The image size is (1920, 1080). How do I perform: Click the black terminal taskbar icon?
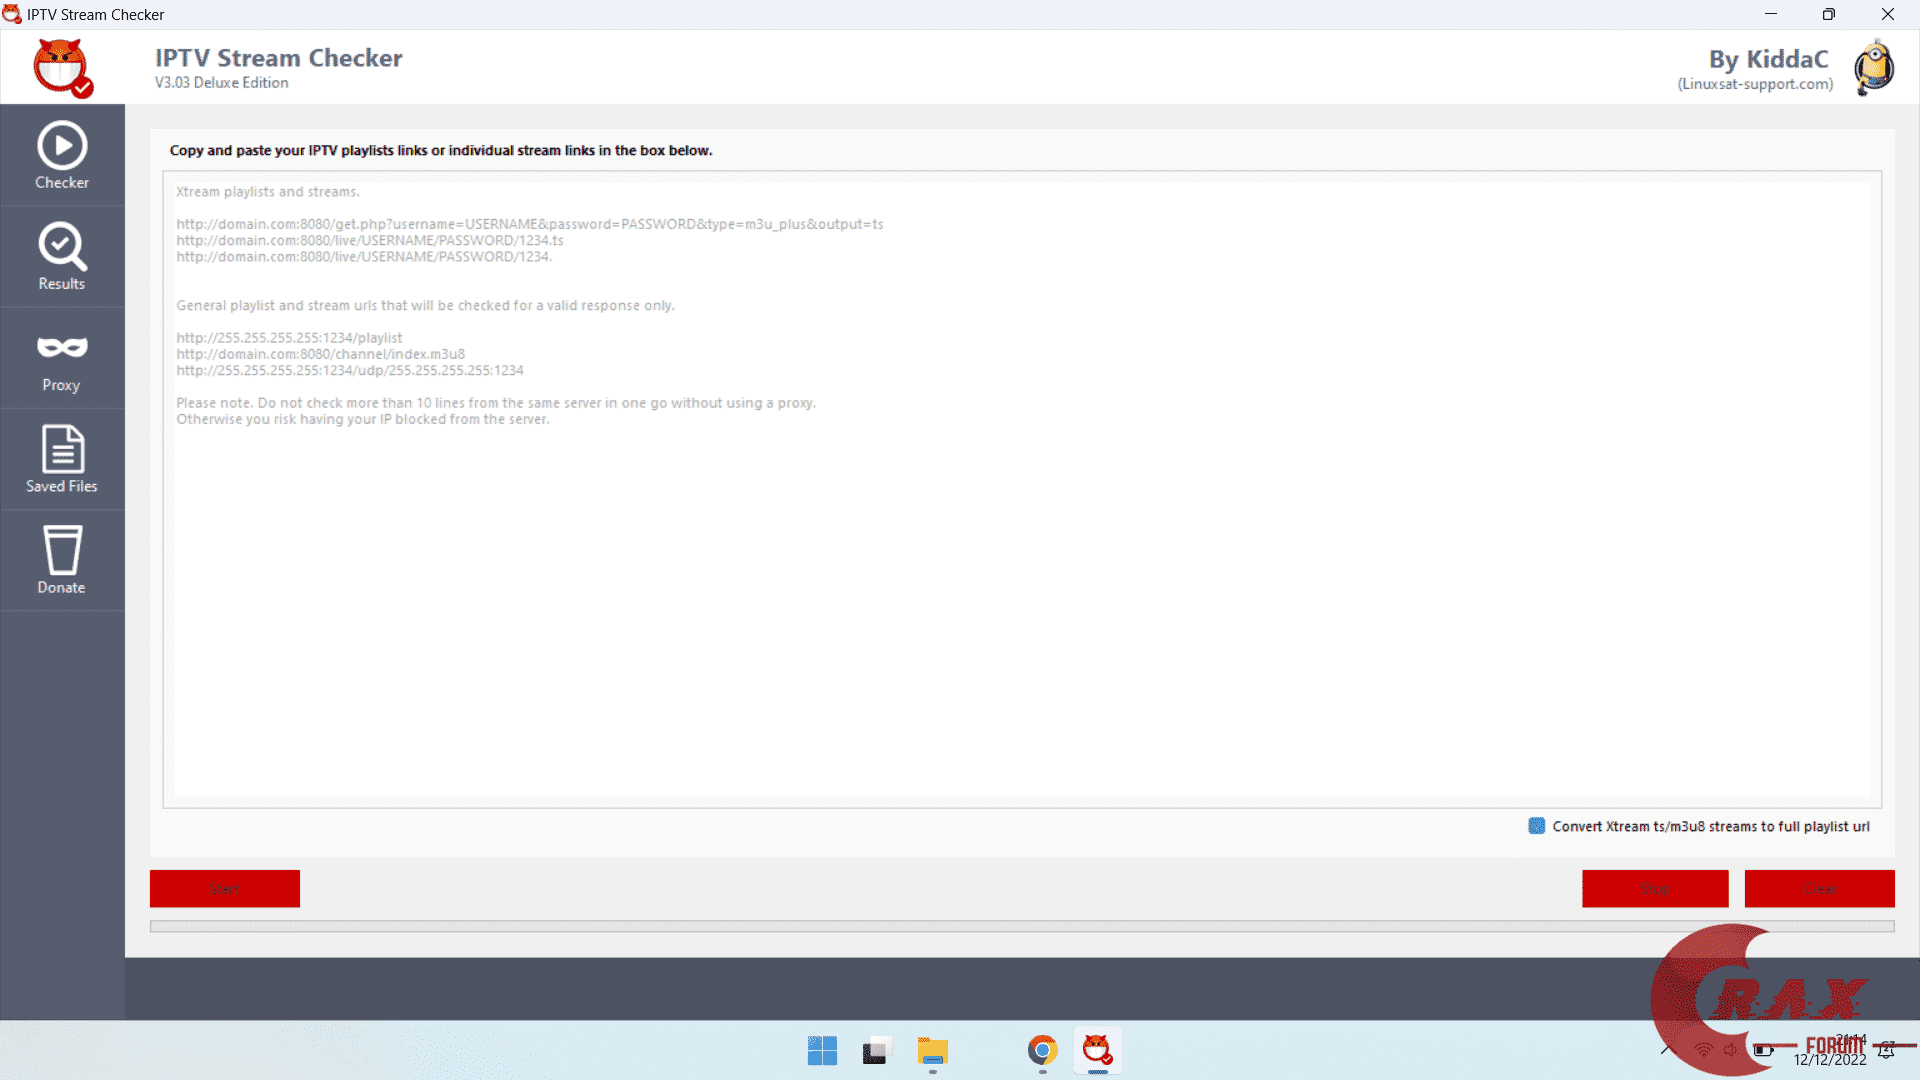click(x=875, y=1051)
